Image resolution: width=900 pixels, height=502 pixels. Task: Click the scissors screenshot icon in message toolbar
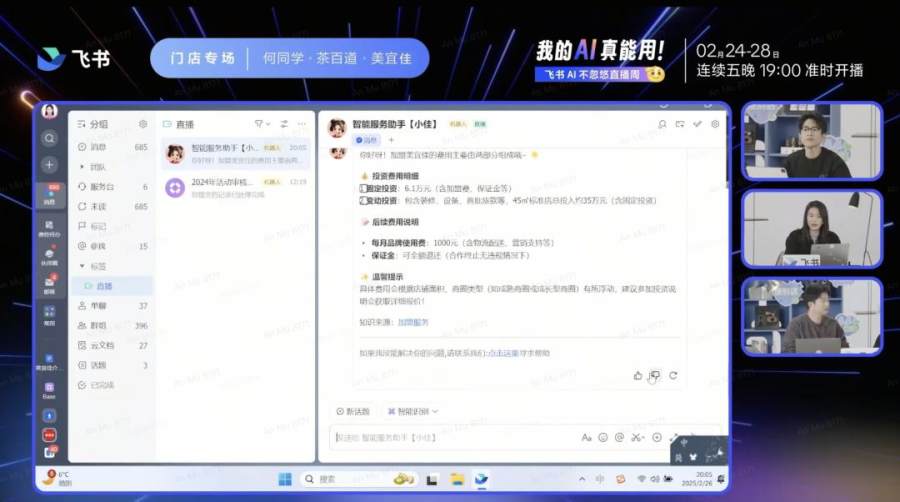637,437
